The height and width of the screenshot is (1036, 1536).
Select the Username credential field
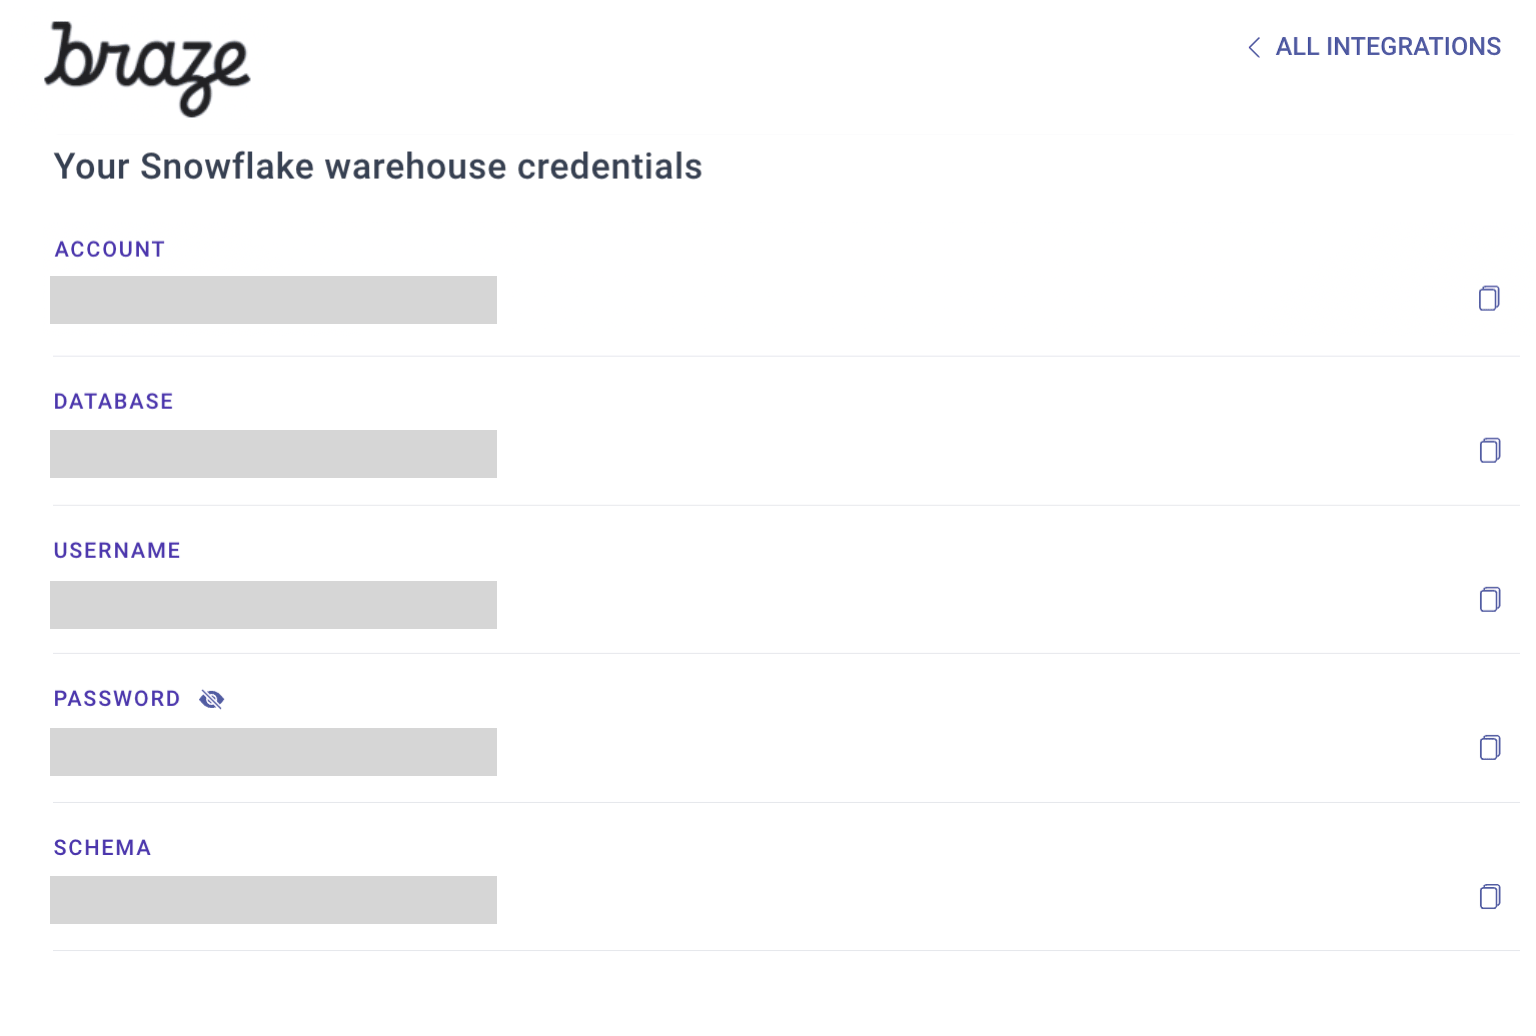pos(273,605)
